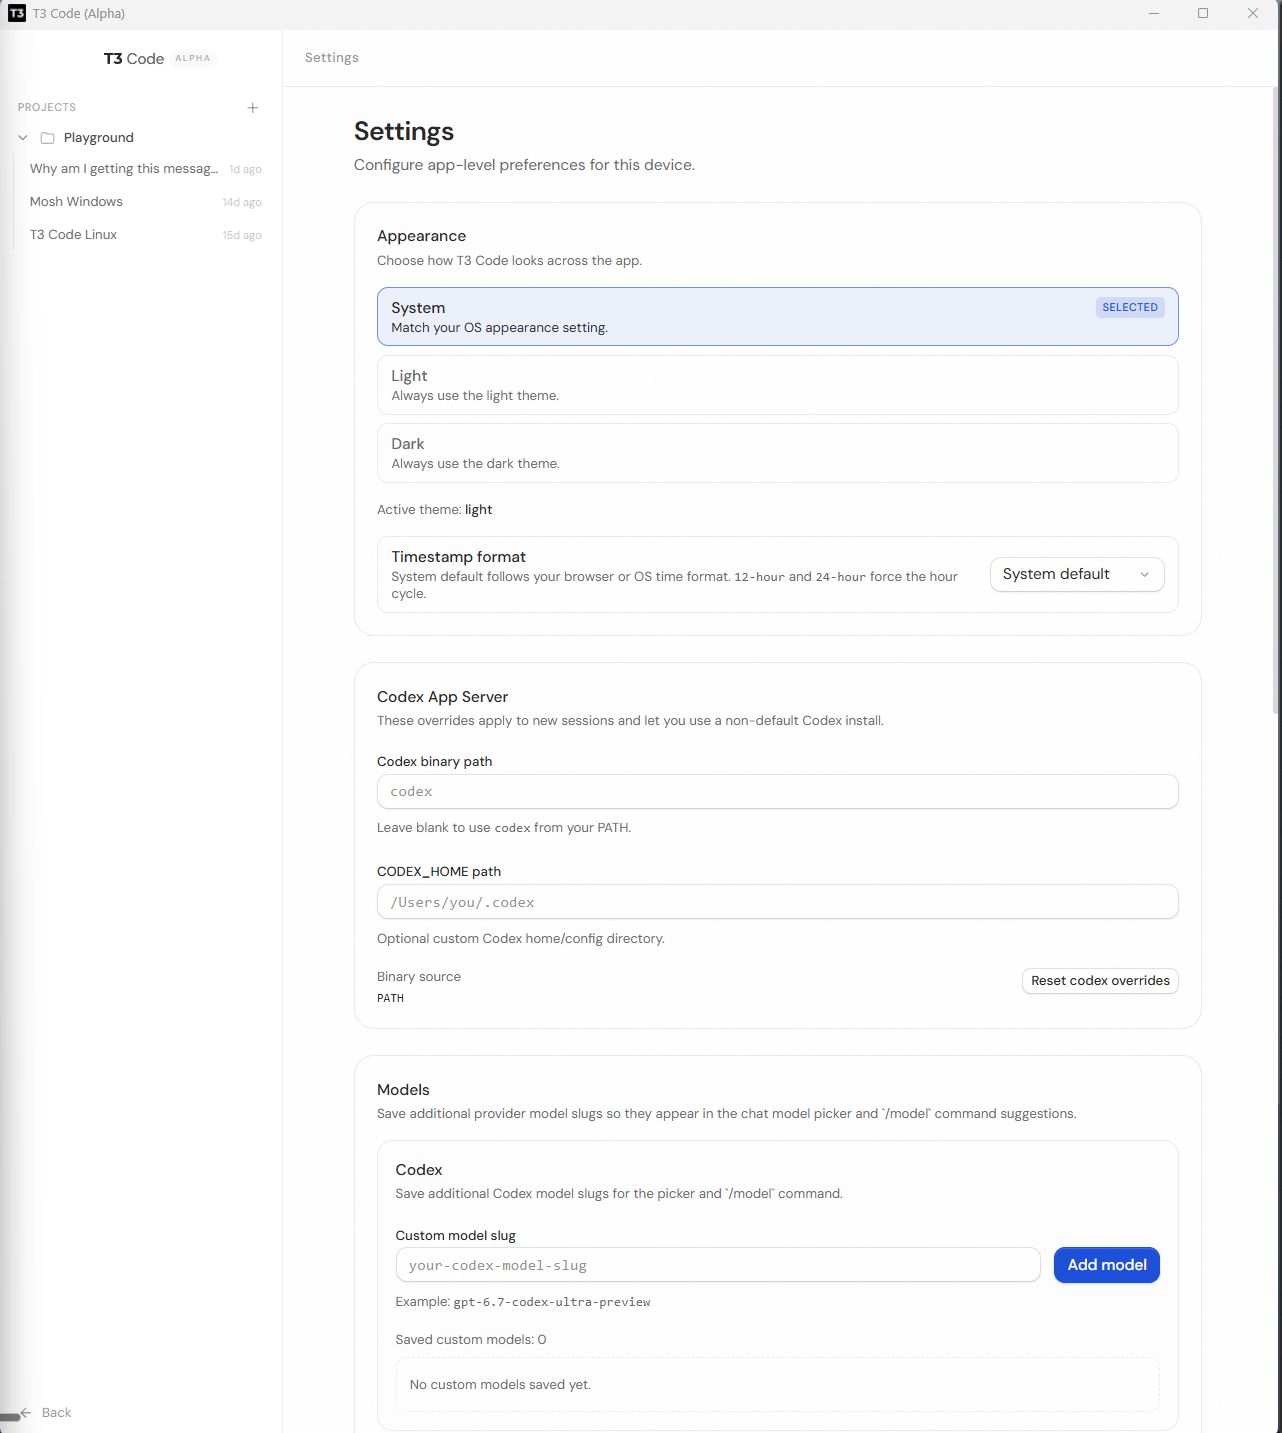The height and width of the screenshot is (1433, 1282).
Task: Click the PROJECTS section label
Action: (x=47, y=107)
